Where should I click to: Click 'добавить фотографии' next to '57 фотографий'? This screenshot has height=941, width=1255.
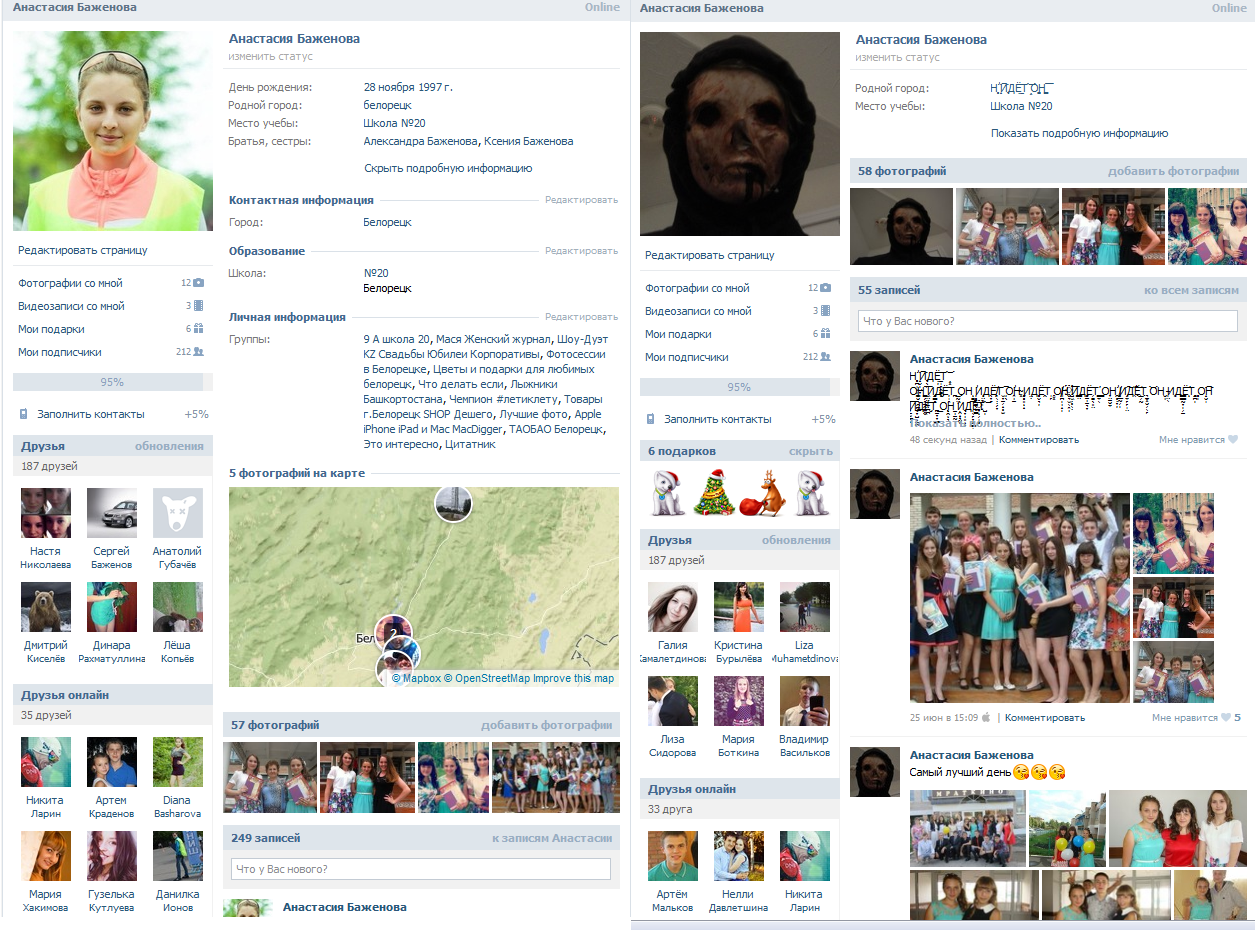[x=546, y=725]
